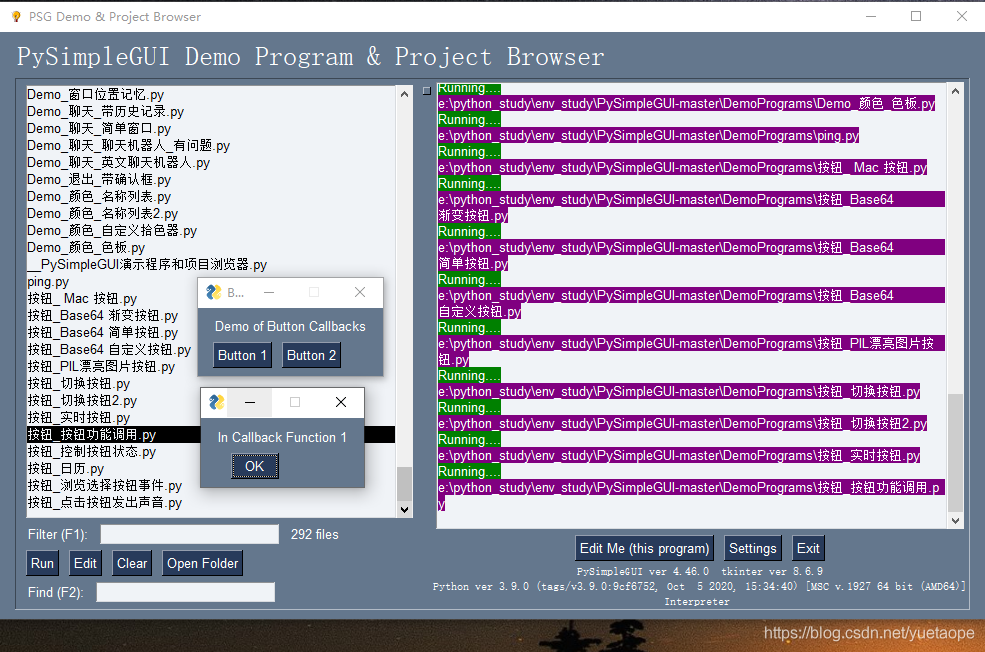Image resolution: width=985 pixels, height=652 pixels.
Task: Select 按钮_PIL漂亮图片按钮.py in file list
Action: pos(101,366)
